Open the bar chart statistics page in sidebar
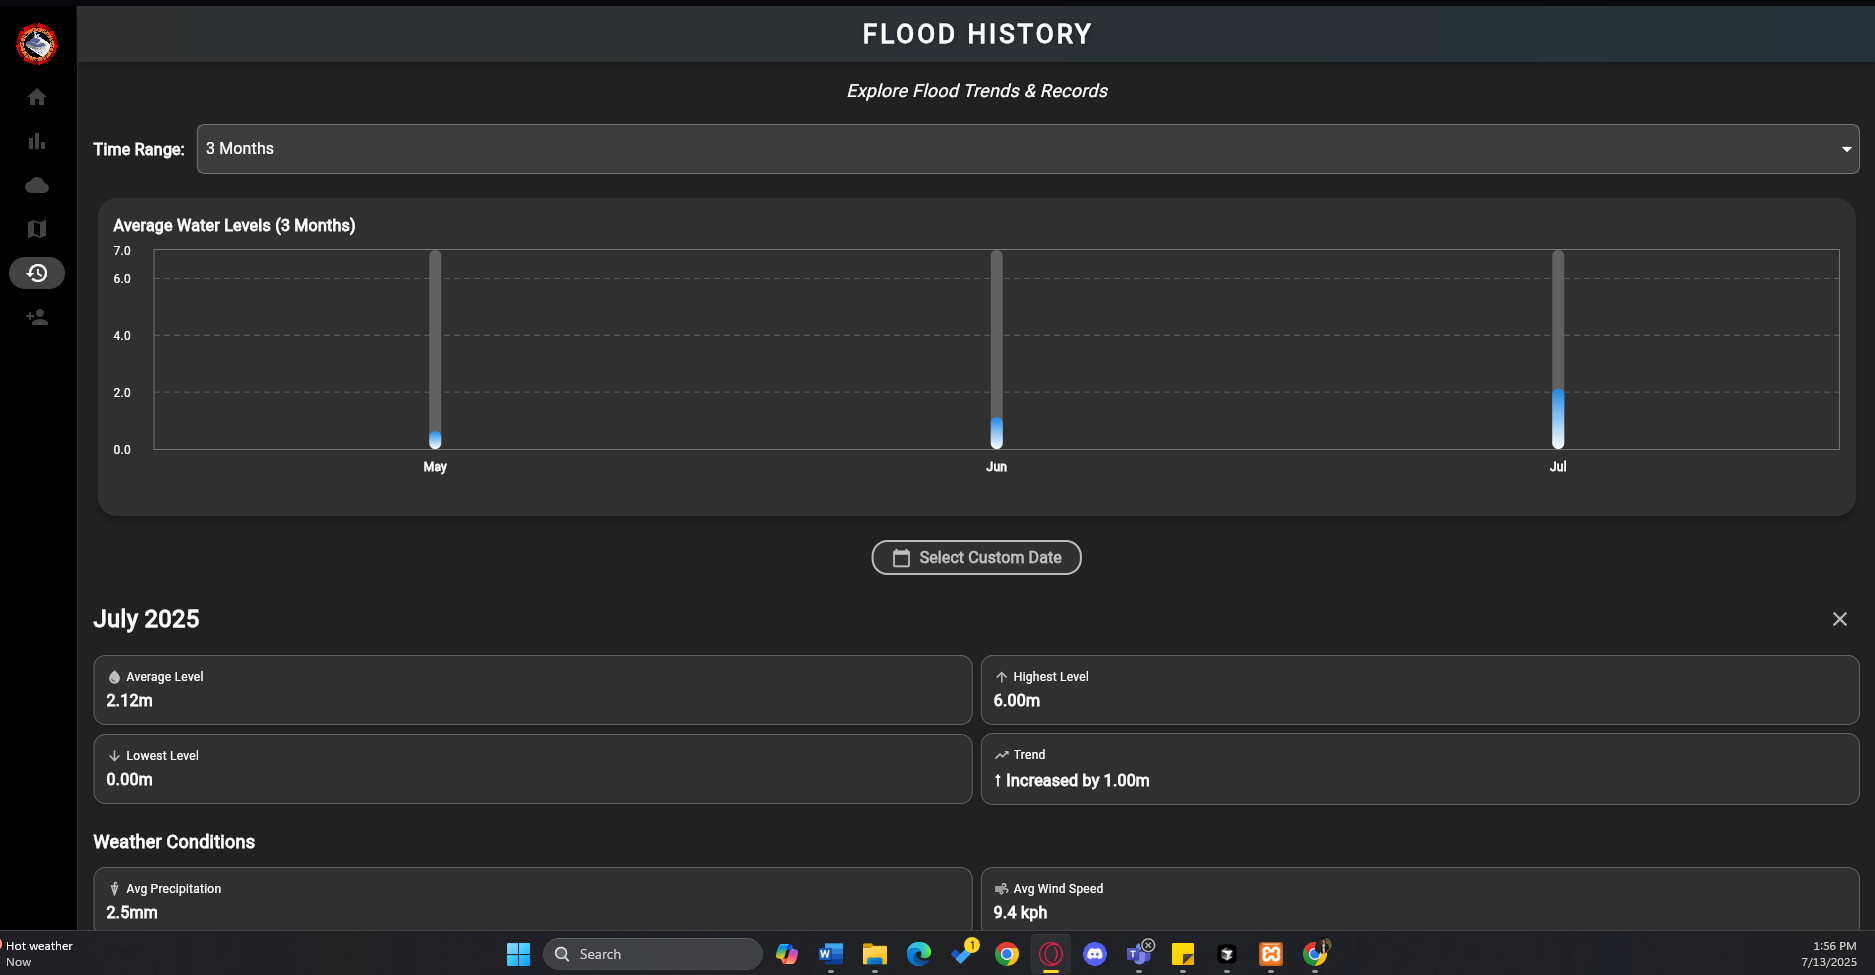Viewport: 1875px width, 975px height. pyautogui.click(x=37, y=141)
